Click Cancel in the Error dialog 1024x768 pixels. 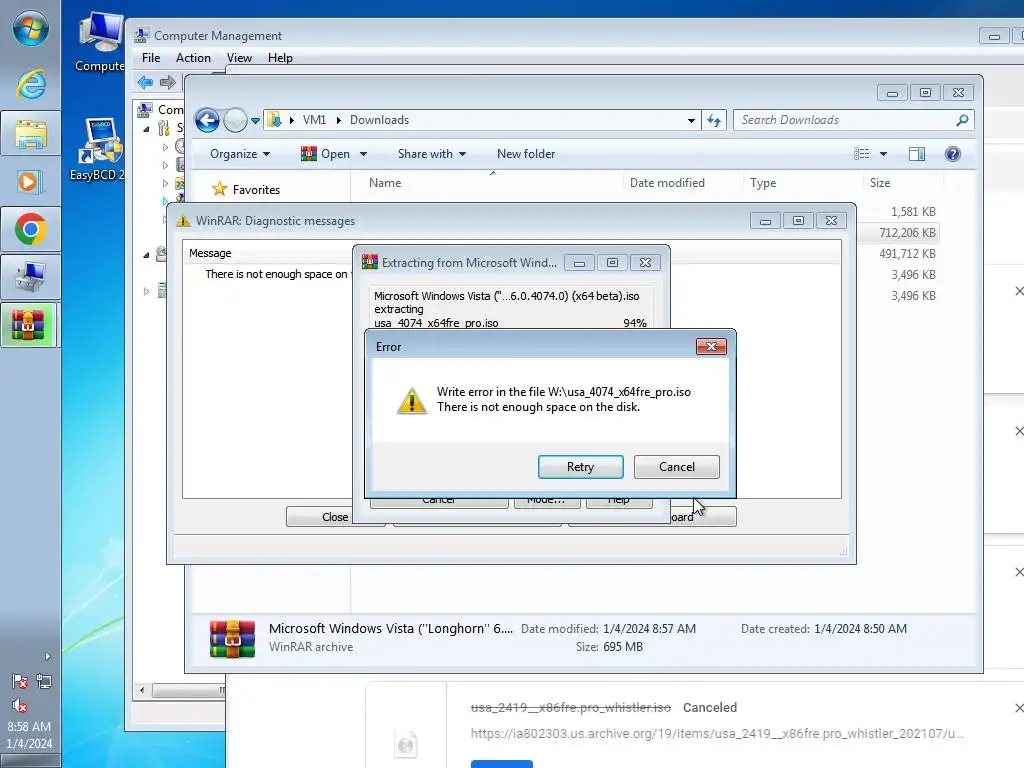click(x=677, y=467)
